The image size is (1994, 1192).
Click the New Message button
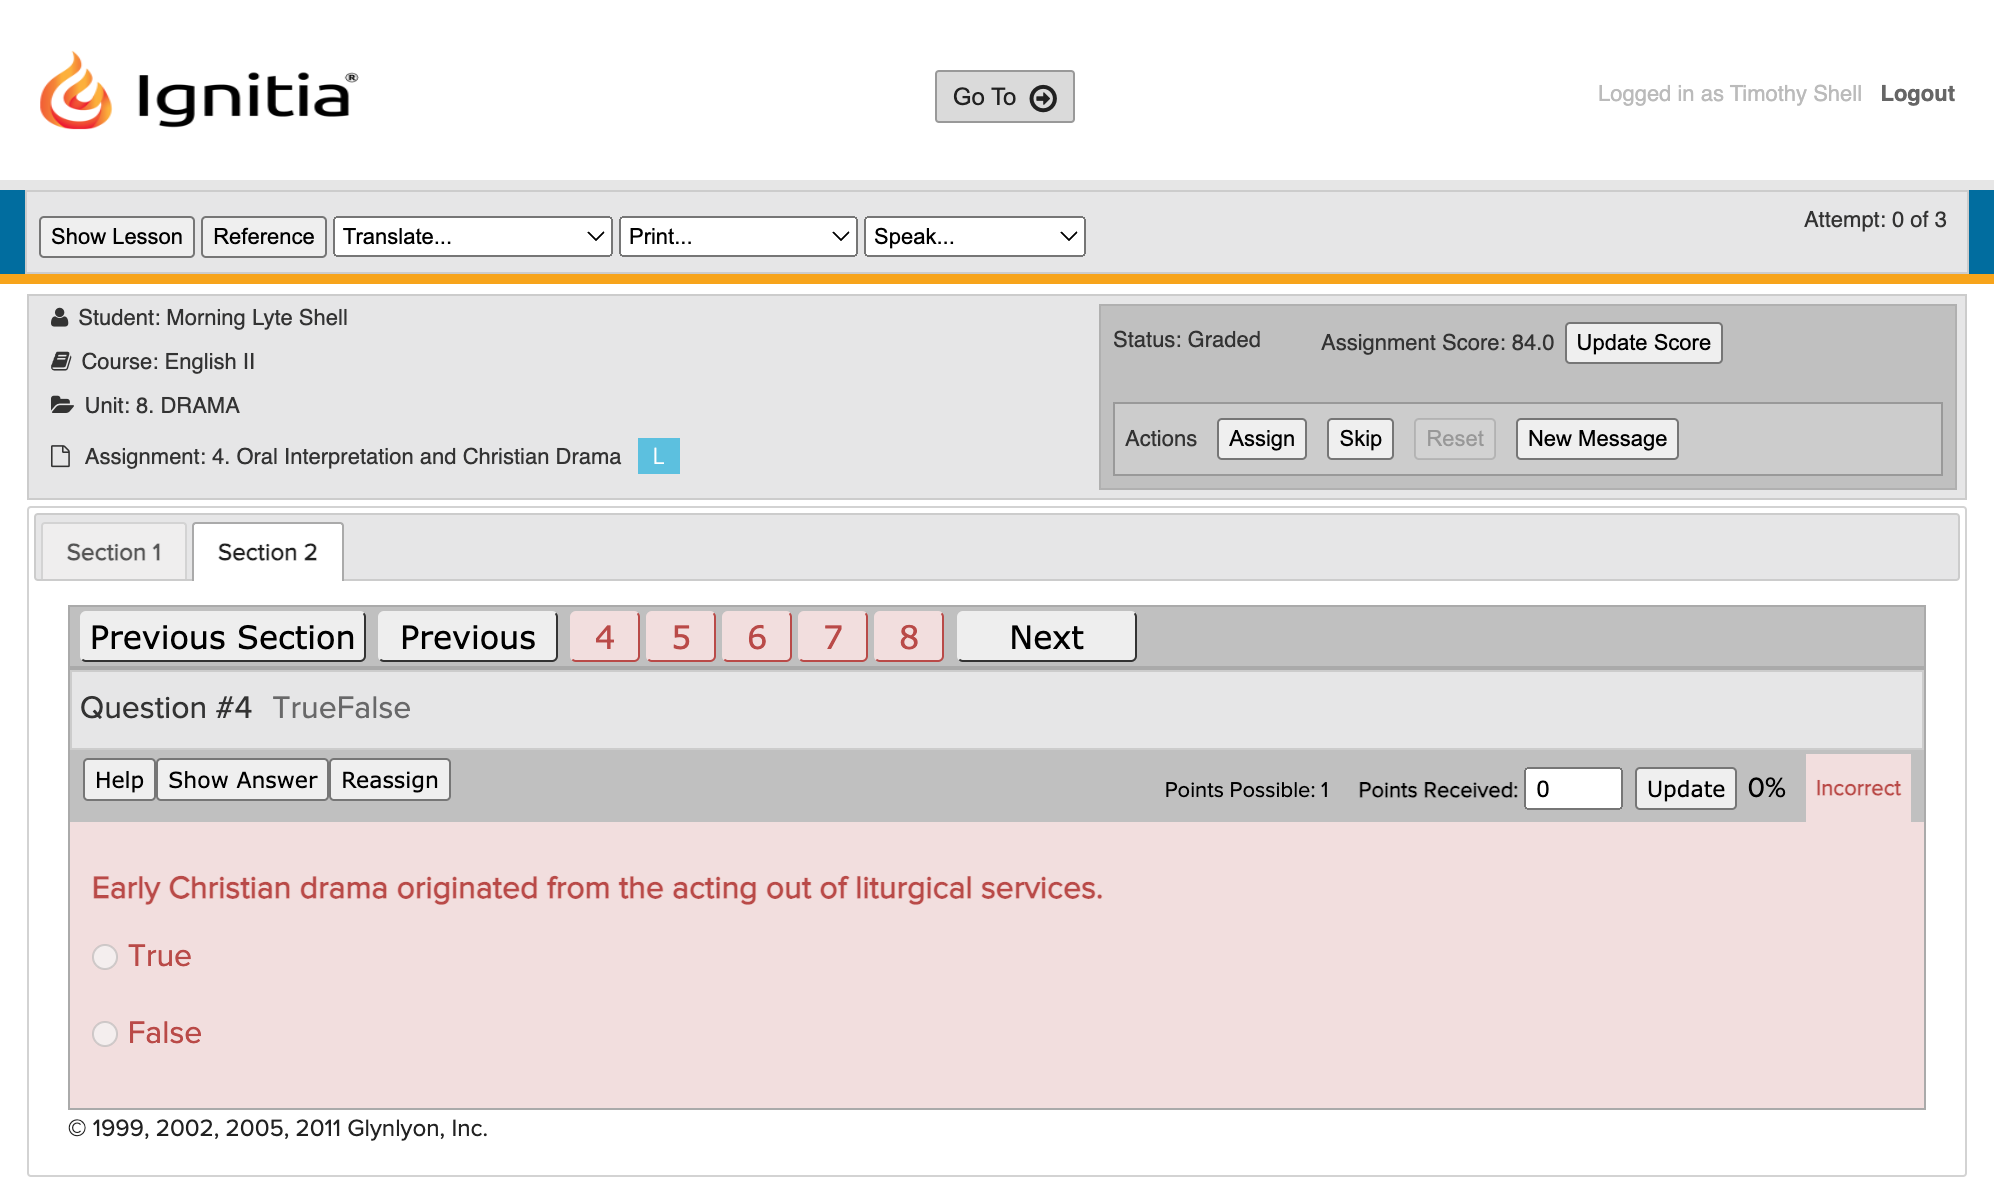pyautogui.click(x=1598, y=439)
